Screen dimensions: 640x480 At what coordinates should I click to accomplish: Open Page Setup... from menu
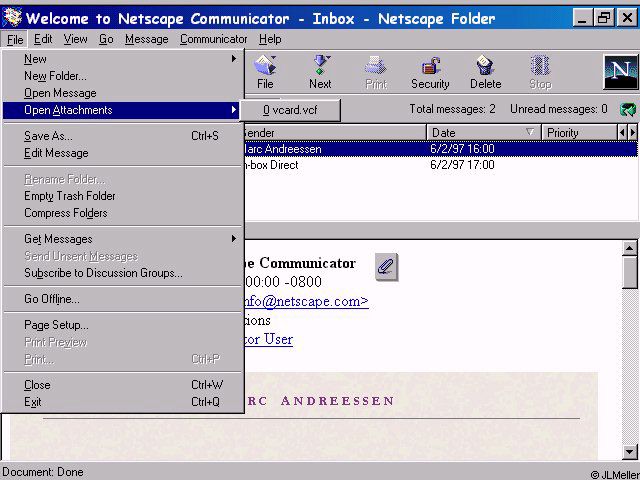[121, 325]
